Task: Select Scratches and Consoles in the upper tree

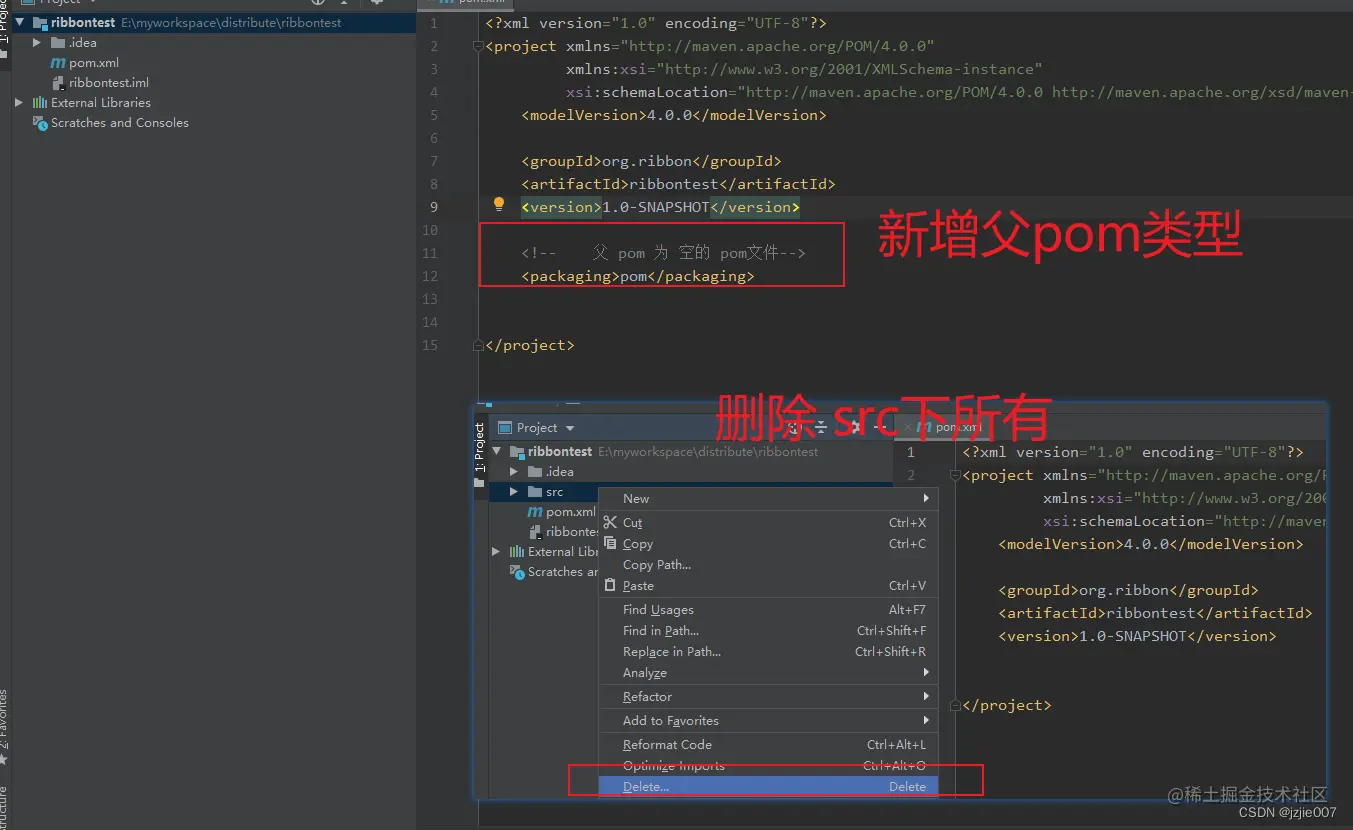Action: 119,123
